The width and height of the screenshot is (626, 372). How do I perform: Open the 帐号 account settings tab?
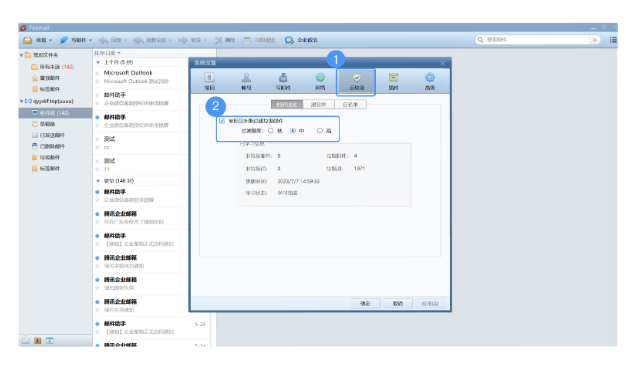[246, 81]
